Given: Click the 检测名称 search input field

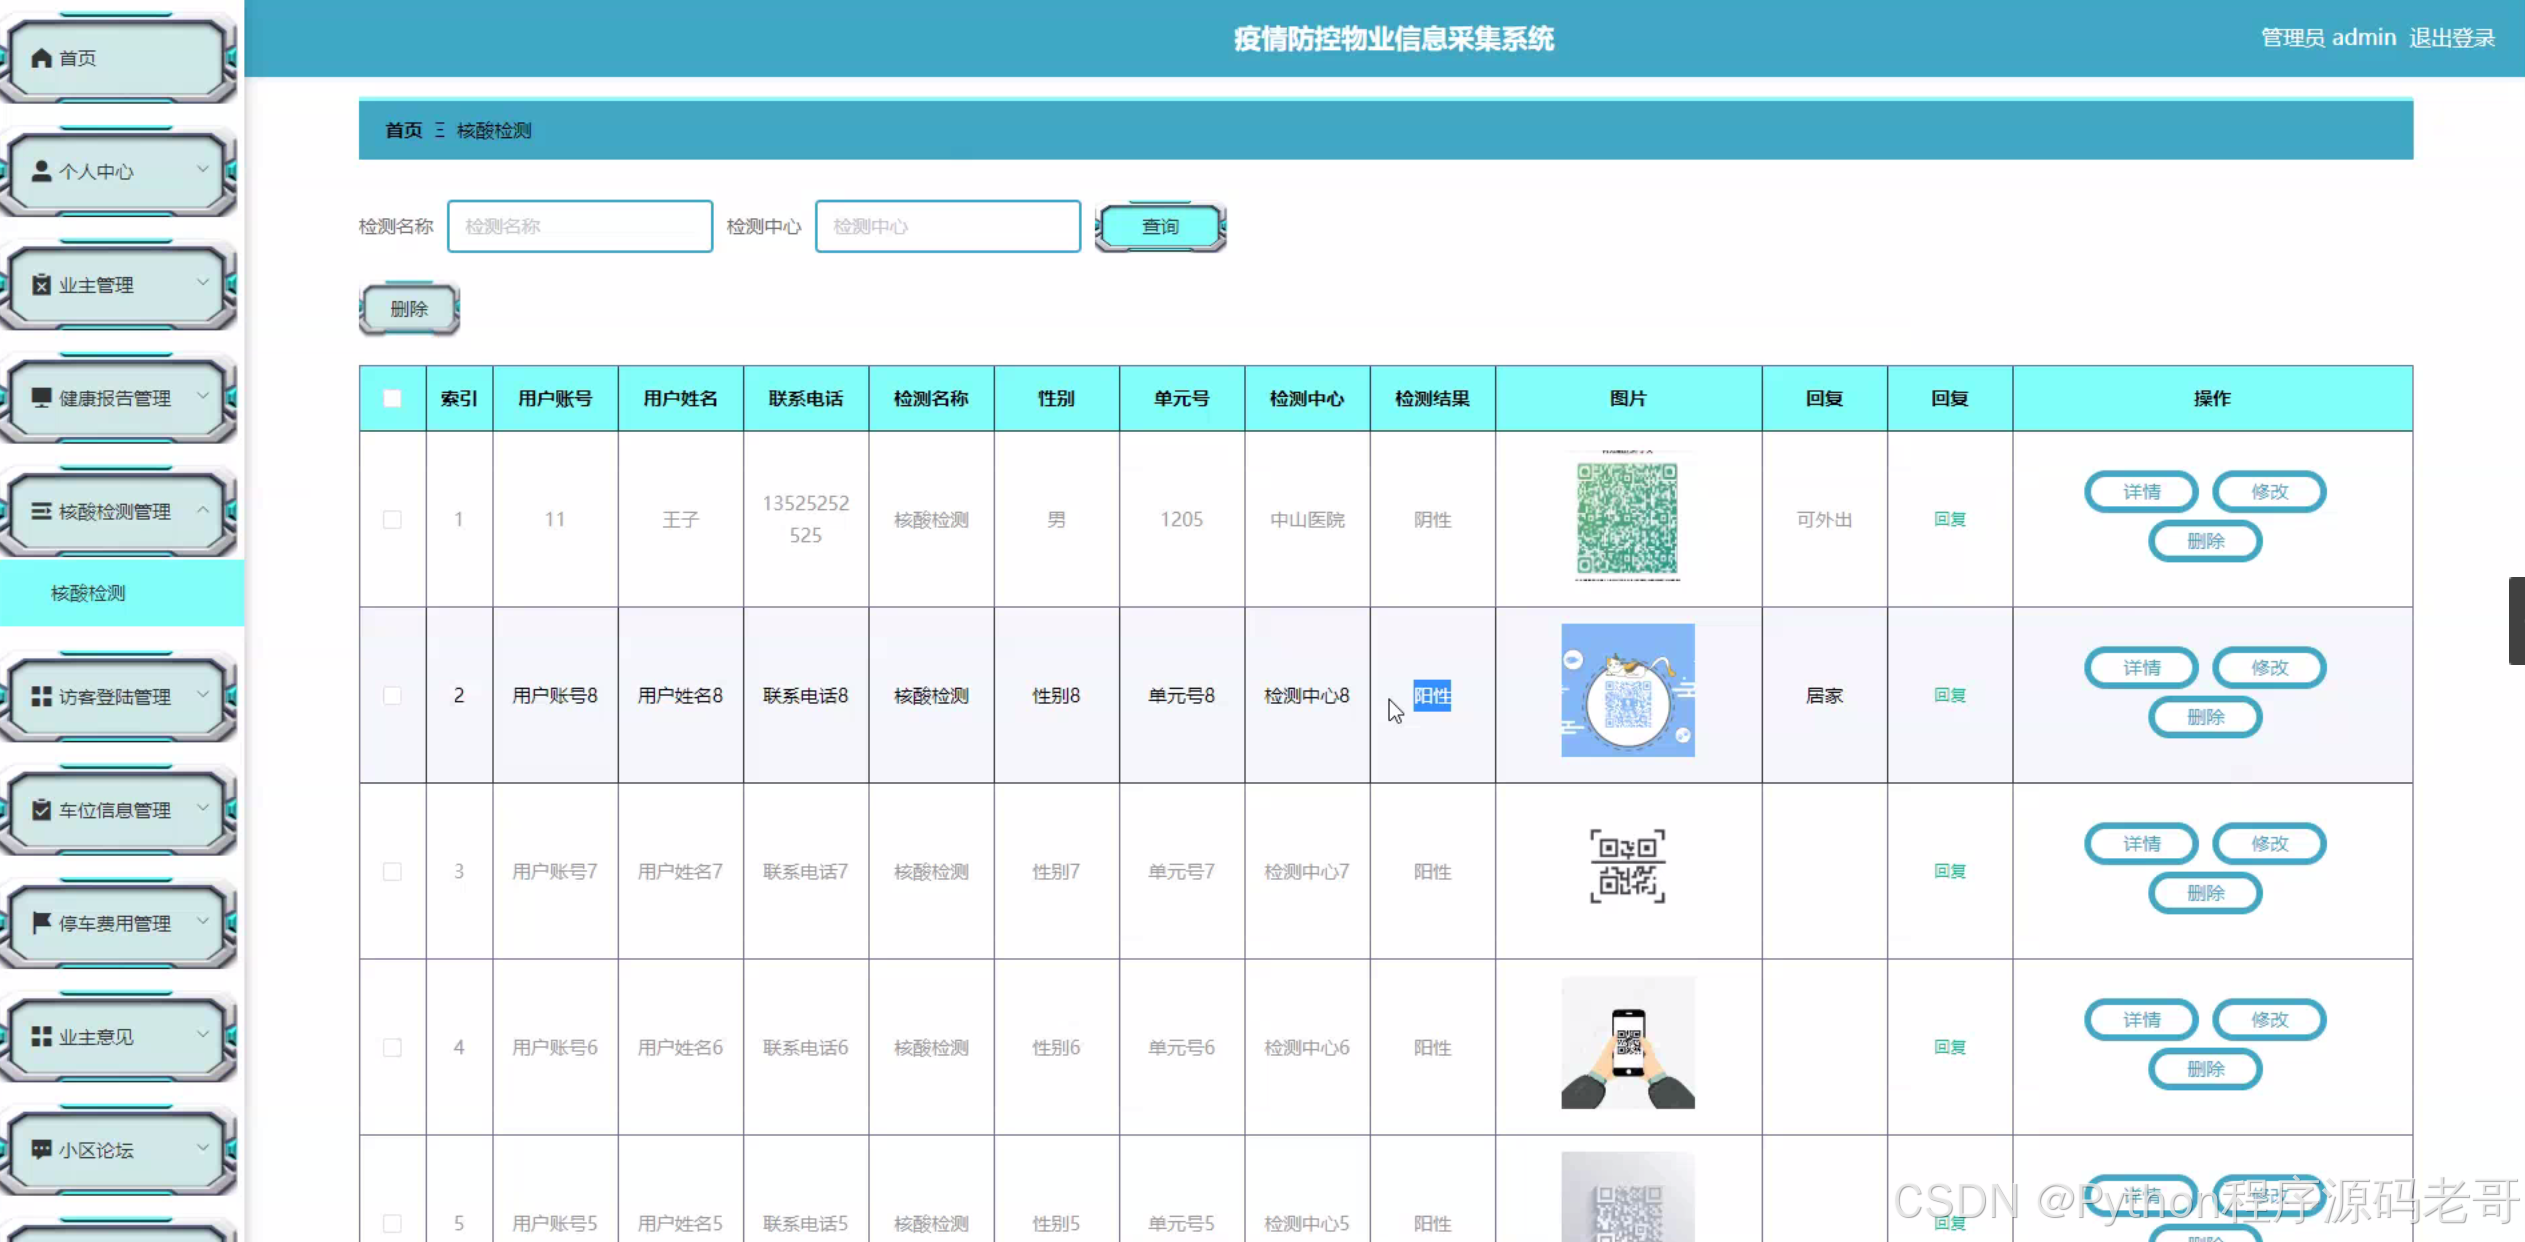Looking at the screenshot, I should click(580, 227).
